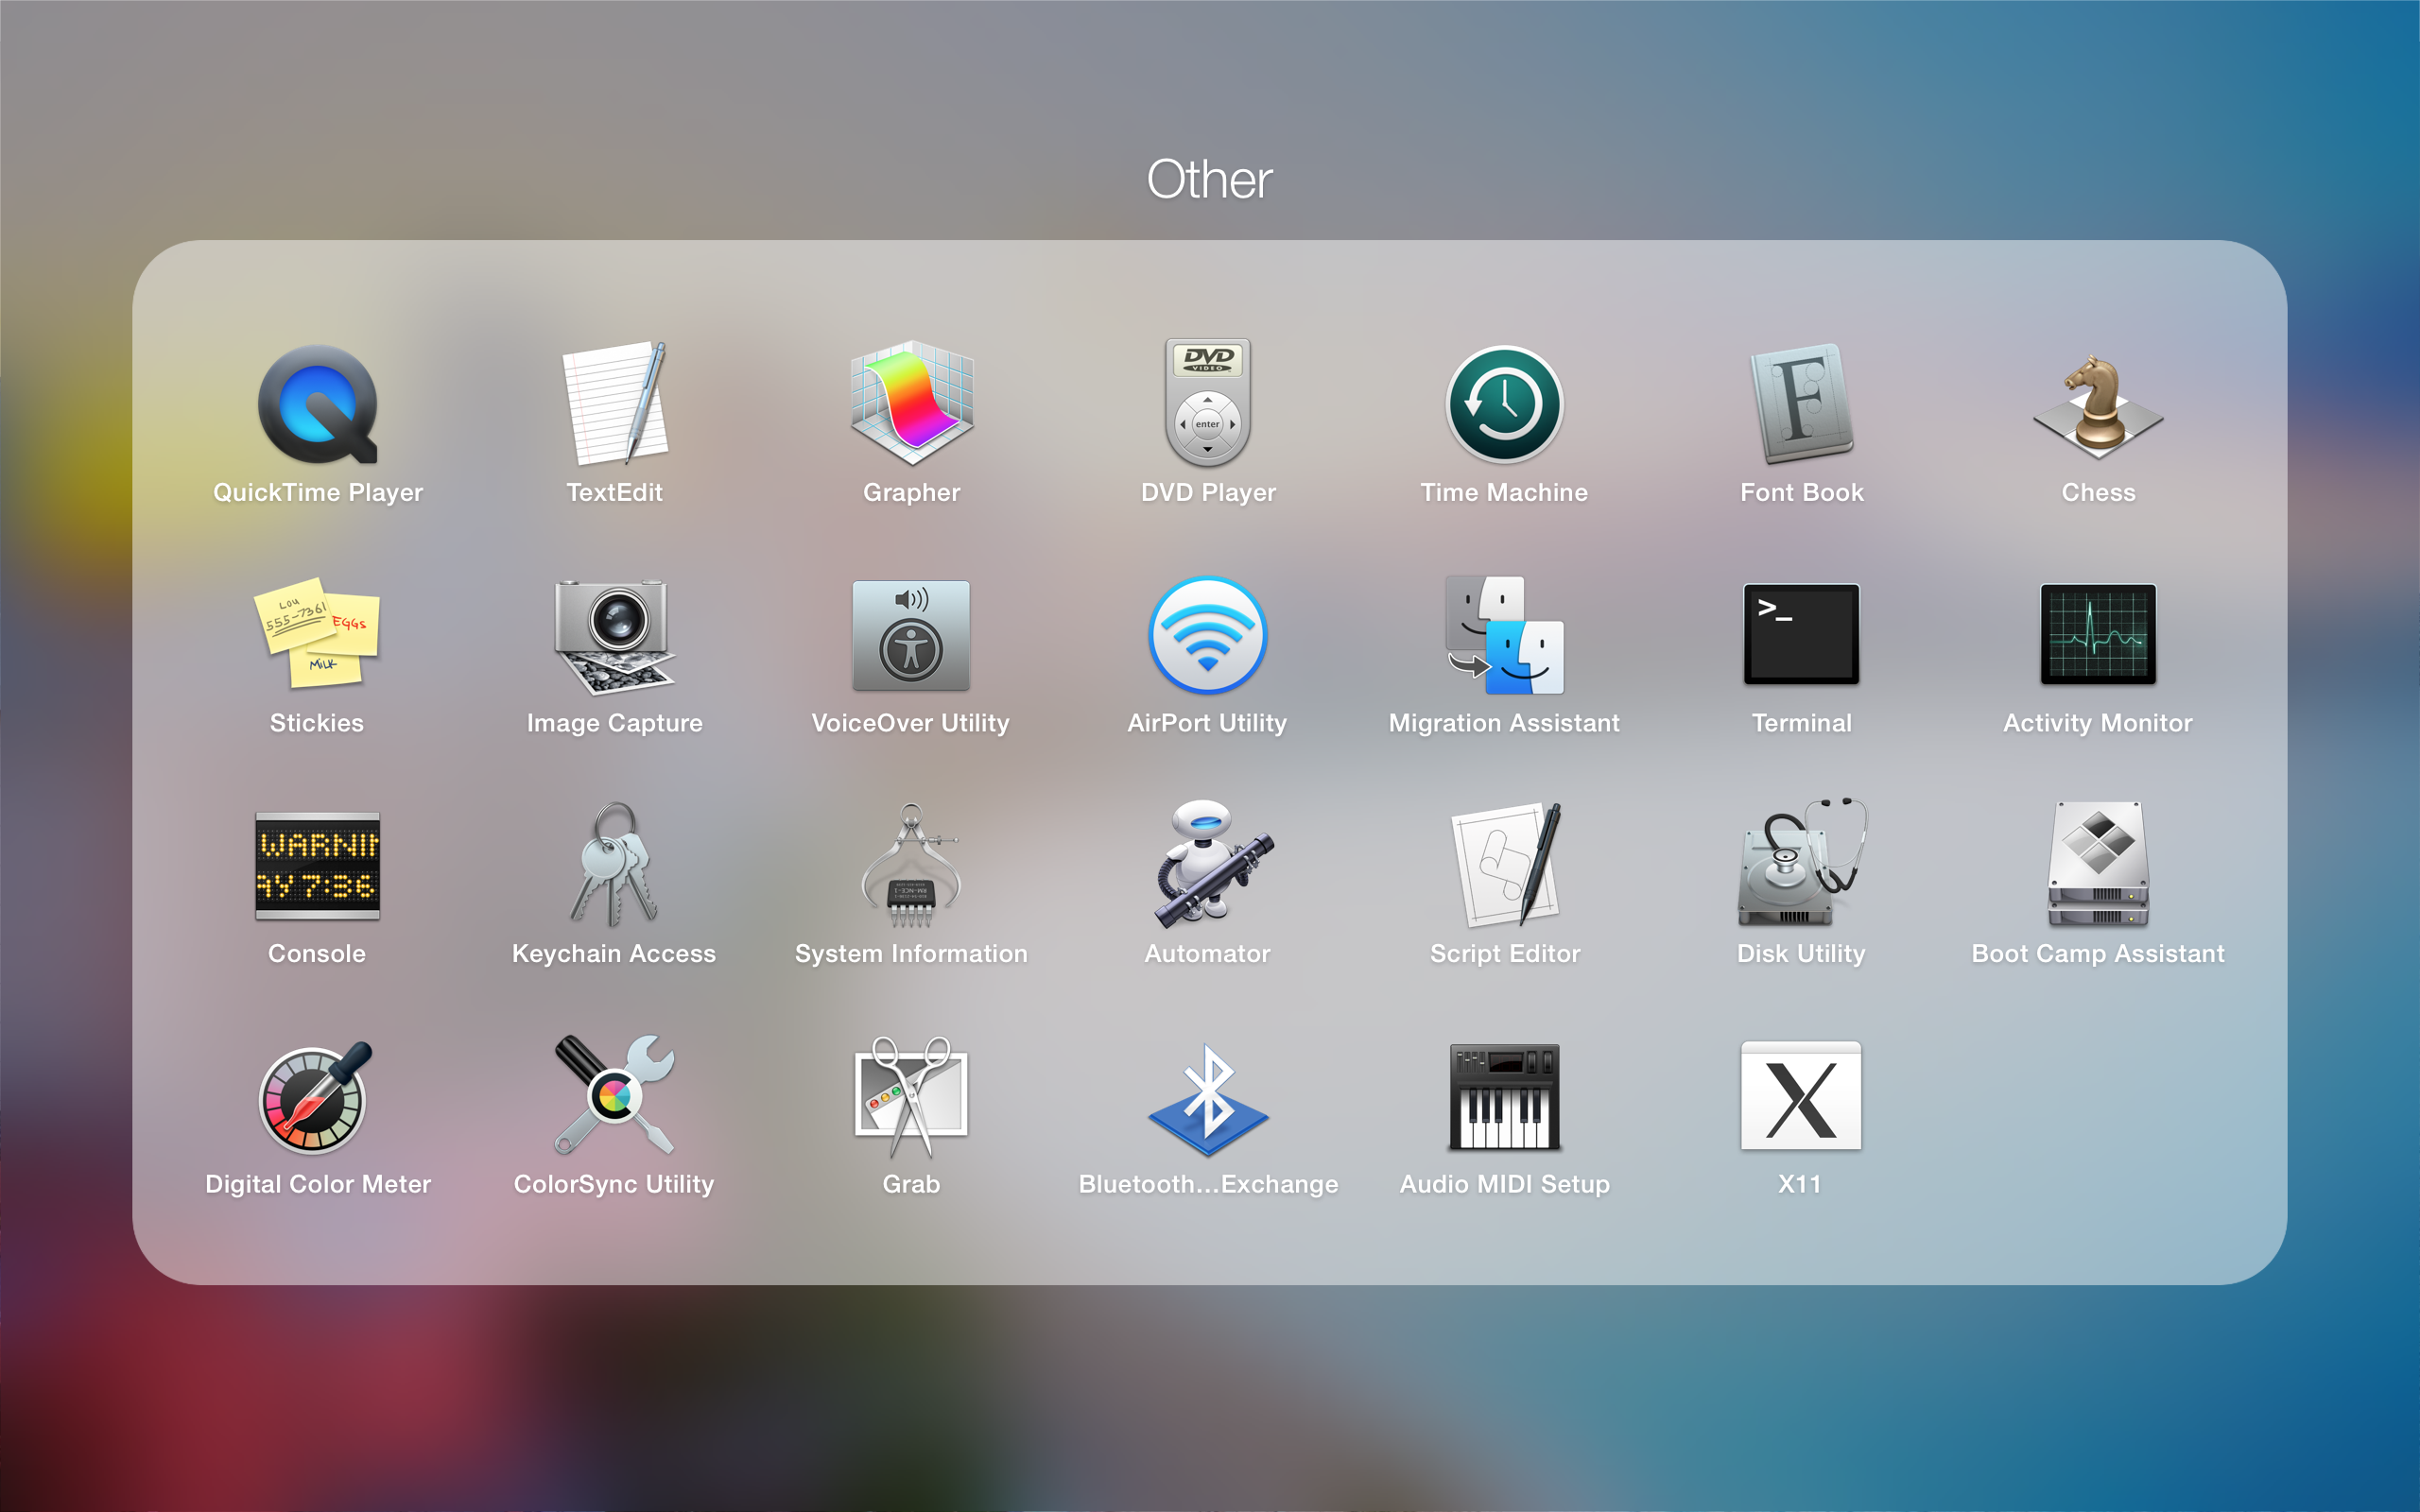Click the 'QuickTime Player' label text
Viewport: 2420px width, 1512px height.
point(317,493)
